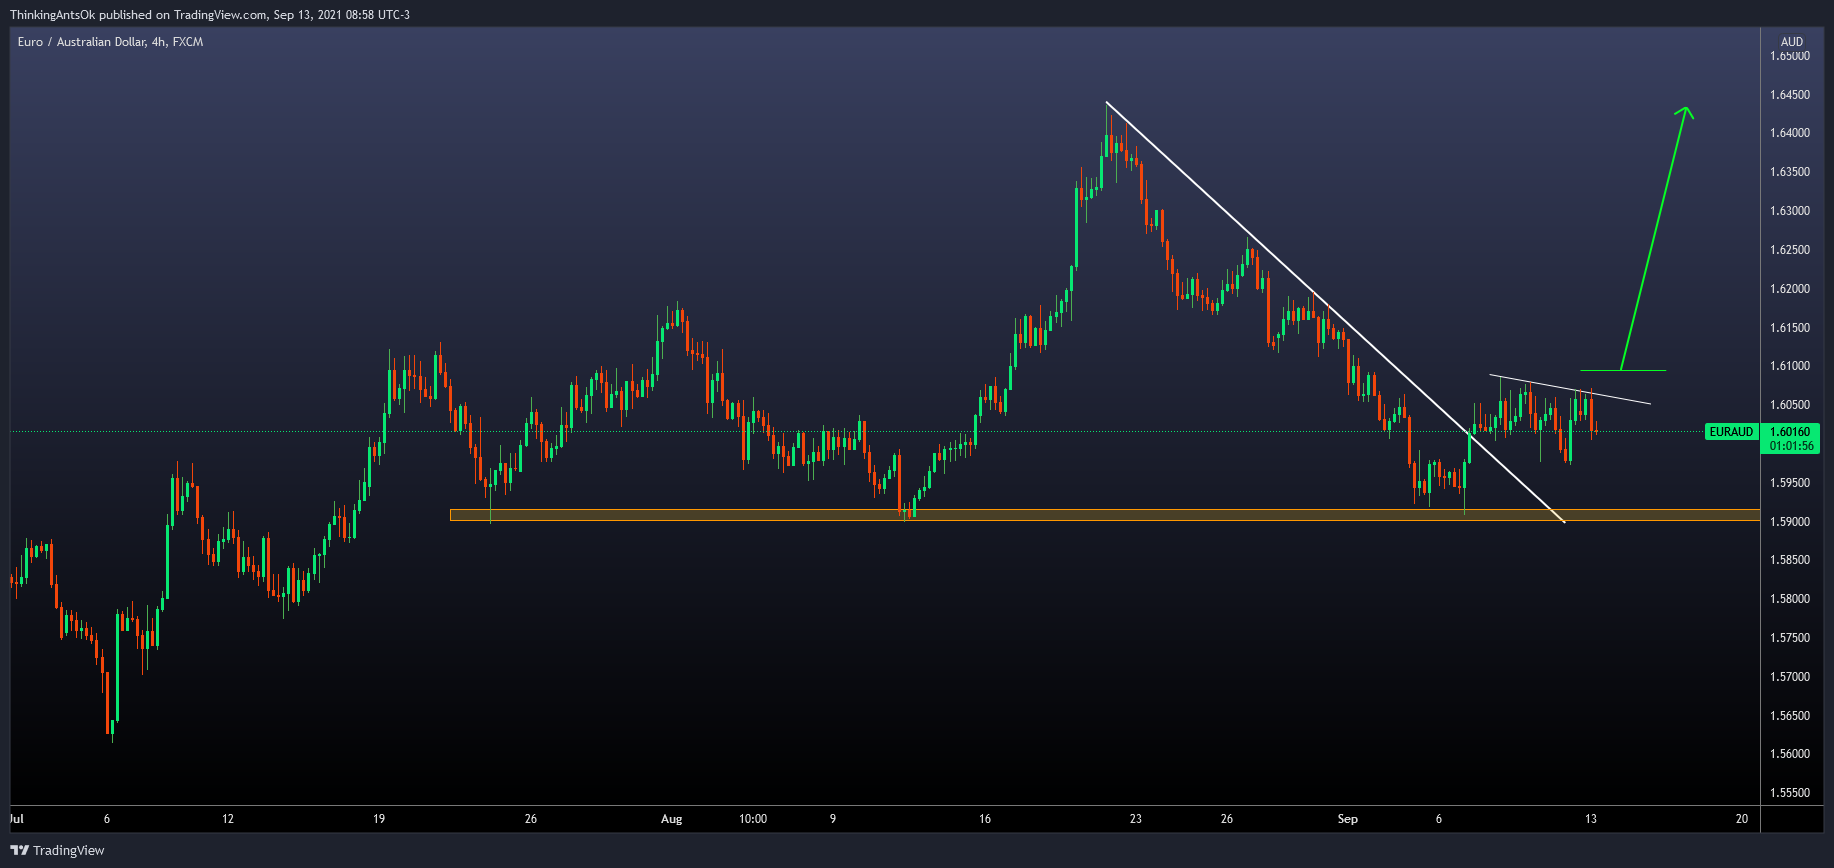
Task: Click the TradingView logo icon
Action: 20,850
